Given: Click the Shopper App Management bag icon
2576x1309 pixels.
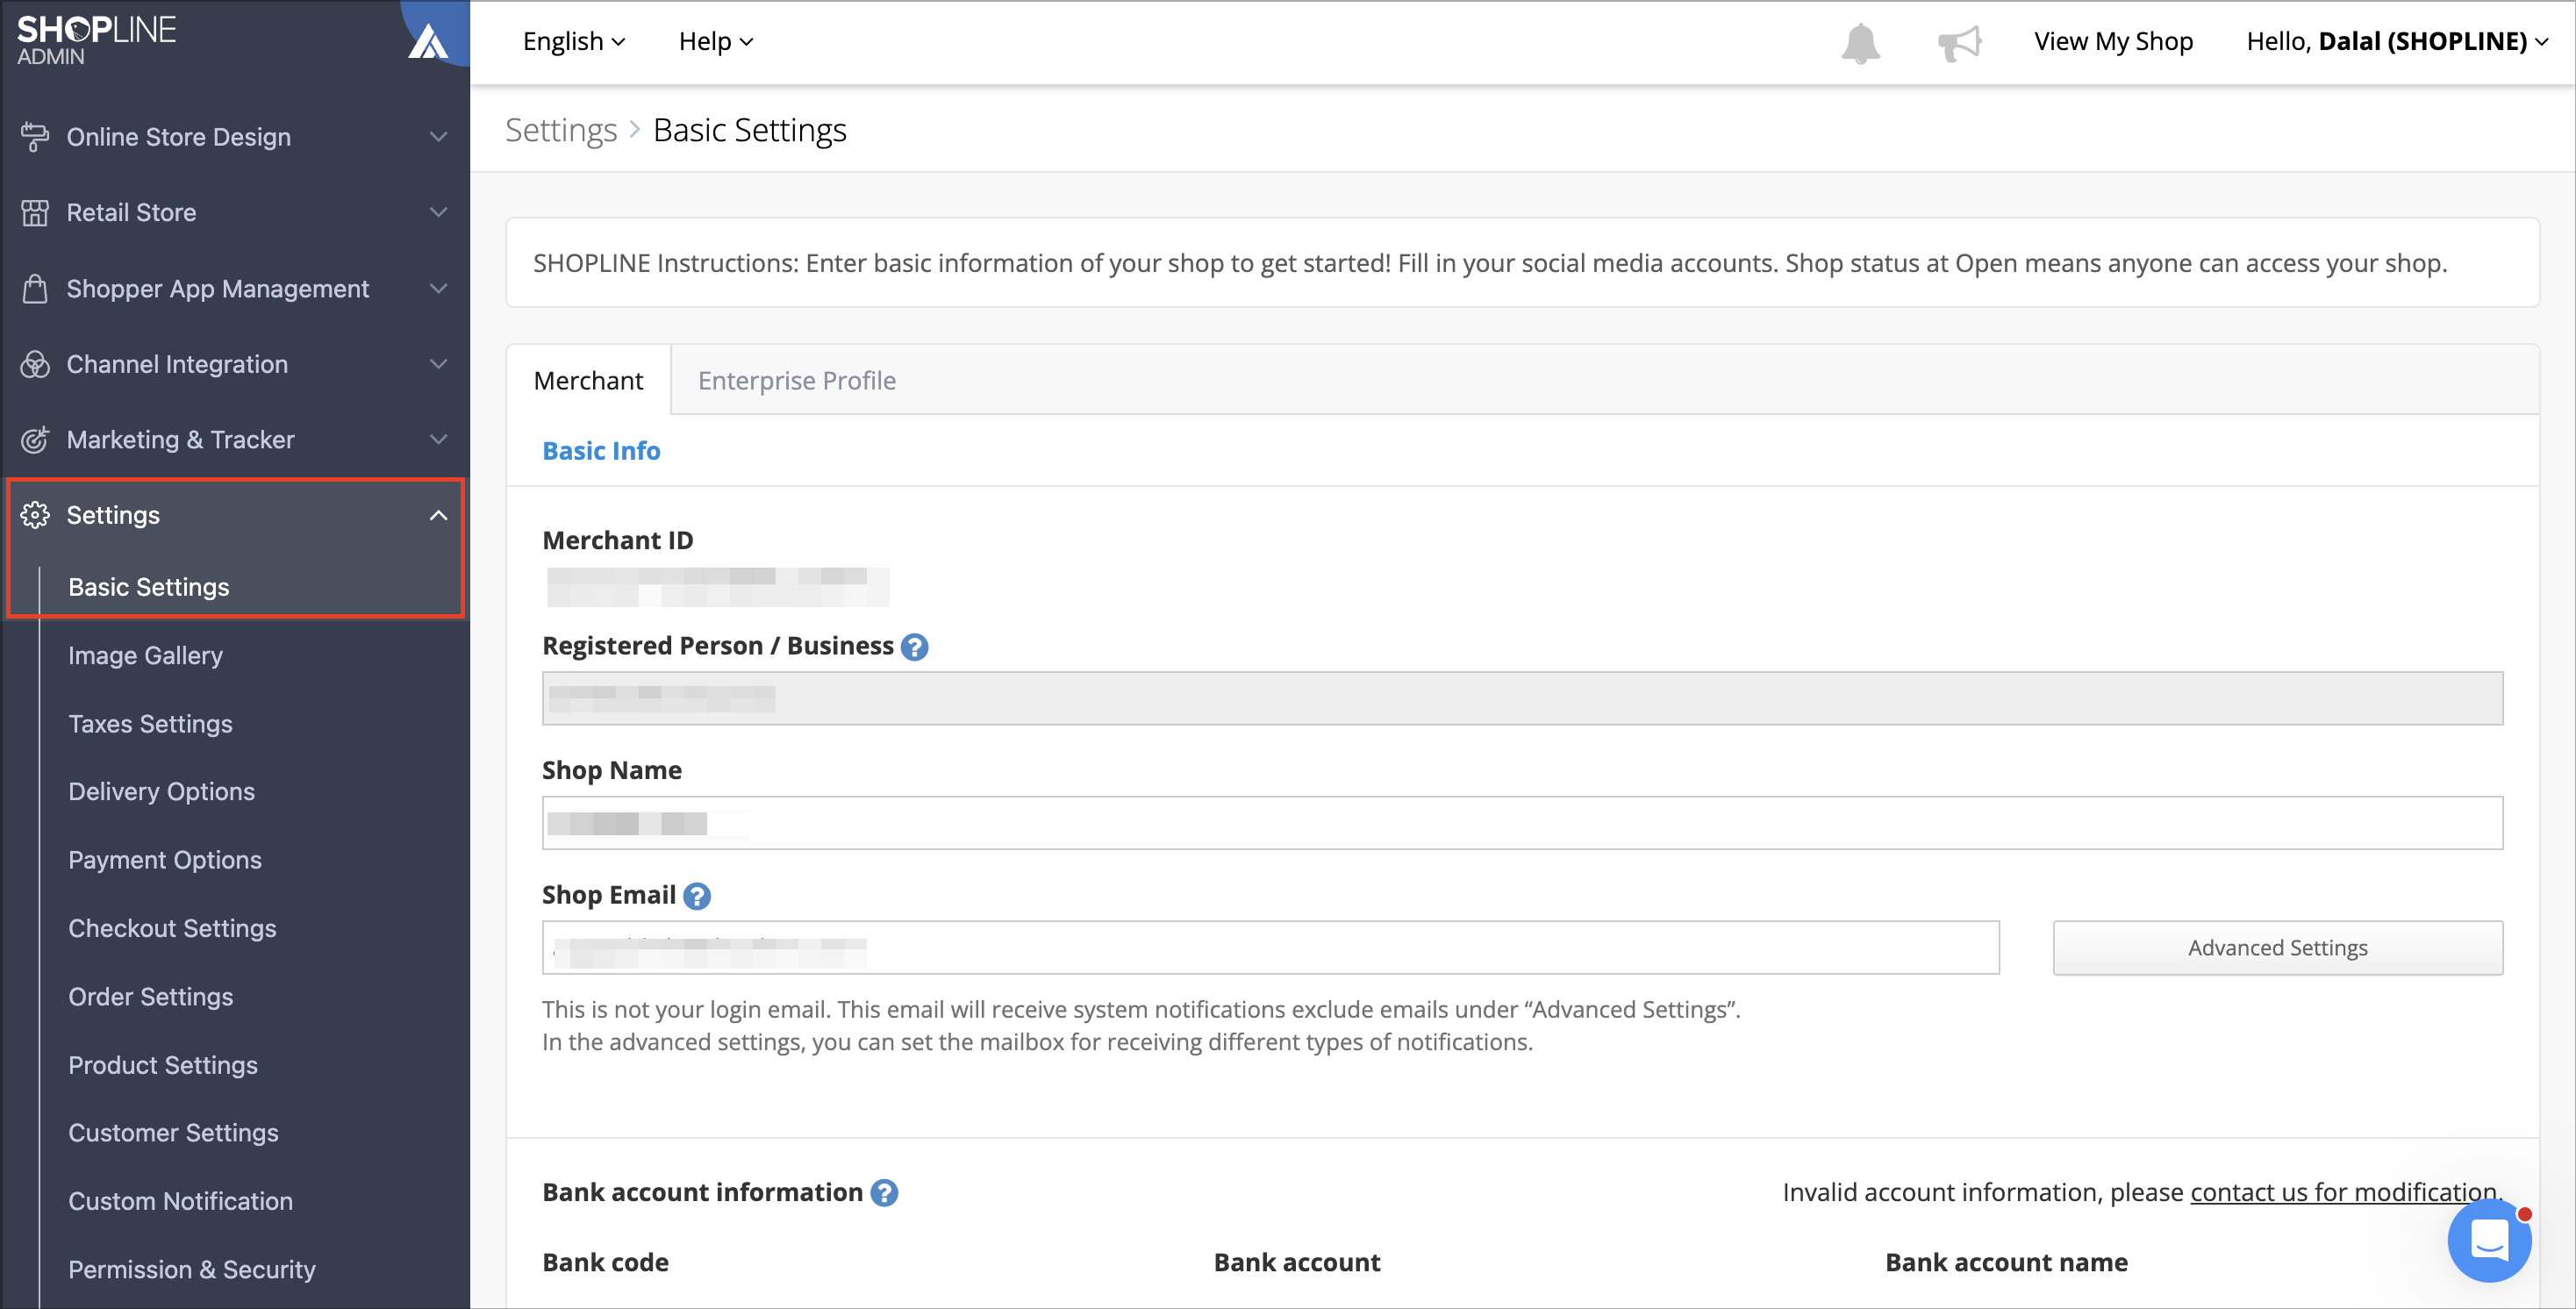Looking at the screenshot, I should click(35, 288).
